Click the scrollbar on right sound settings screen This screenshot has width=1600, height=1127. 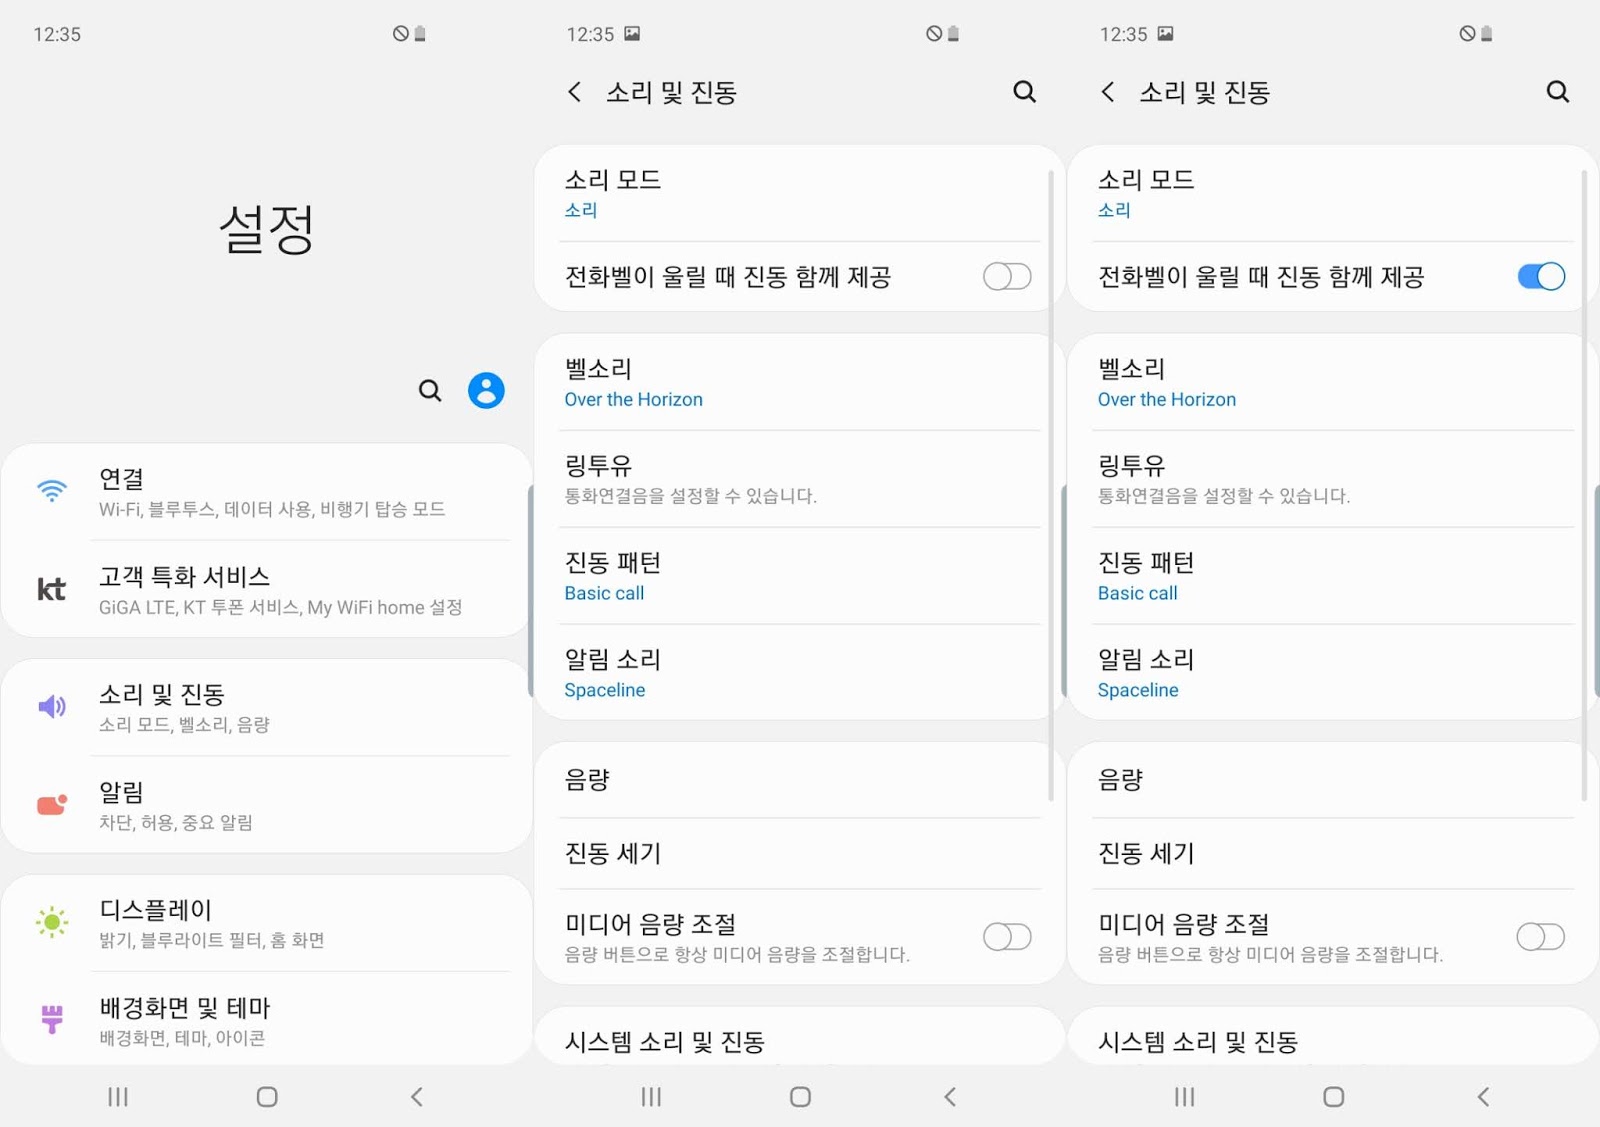point(1585,485)
